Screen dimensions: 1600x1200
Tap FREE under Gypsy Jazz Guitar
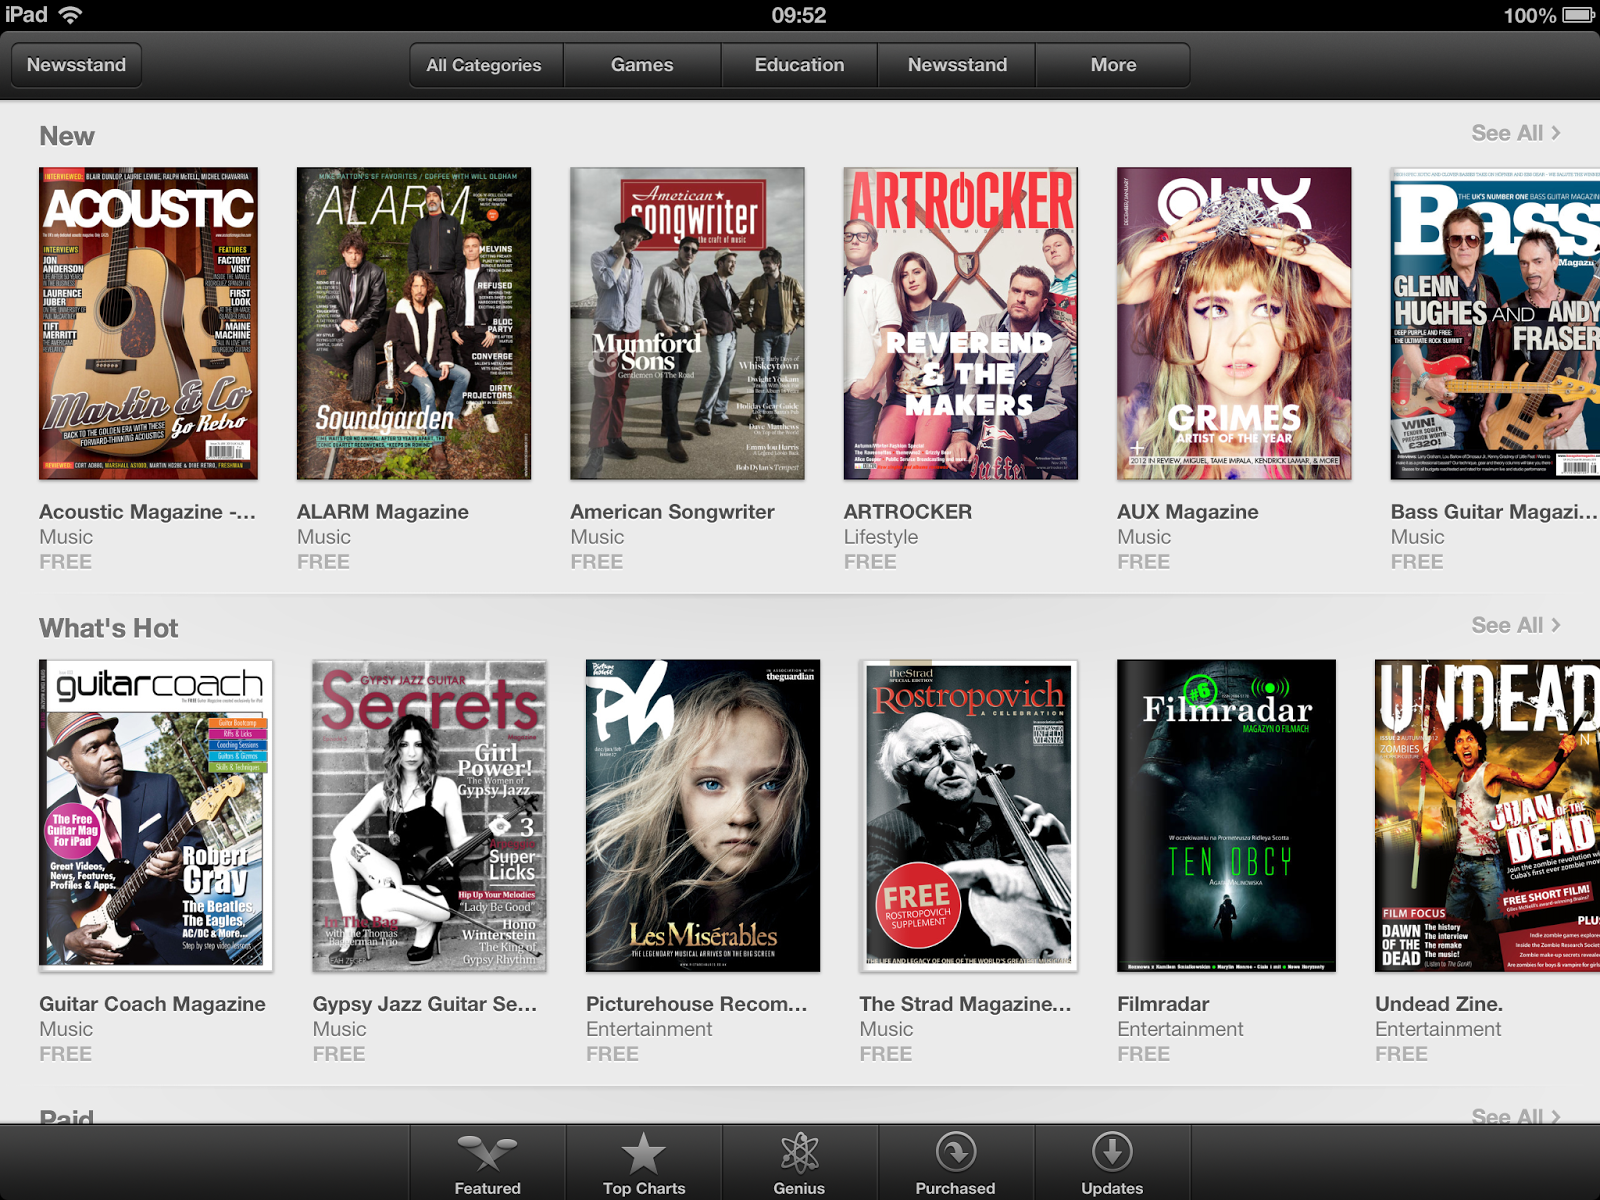tap(339, 1054)
